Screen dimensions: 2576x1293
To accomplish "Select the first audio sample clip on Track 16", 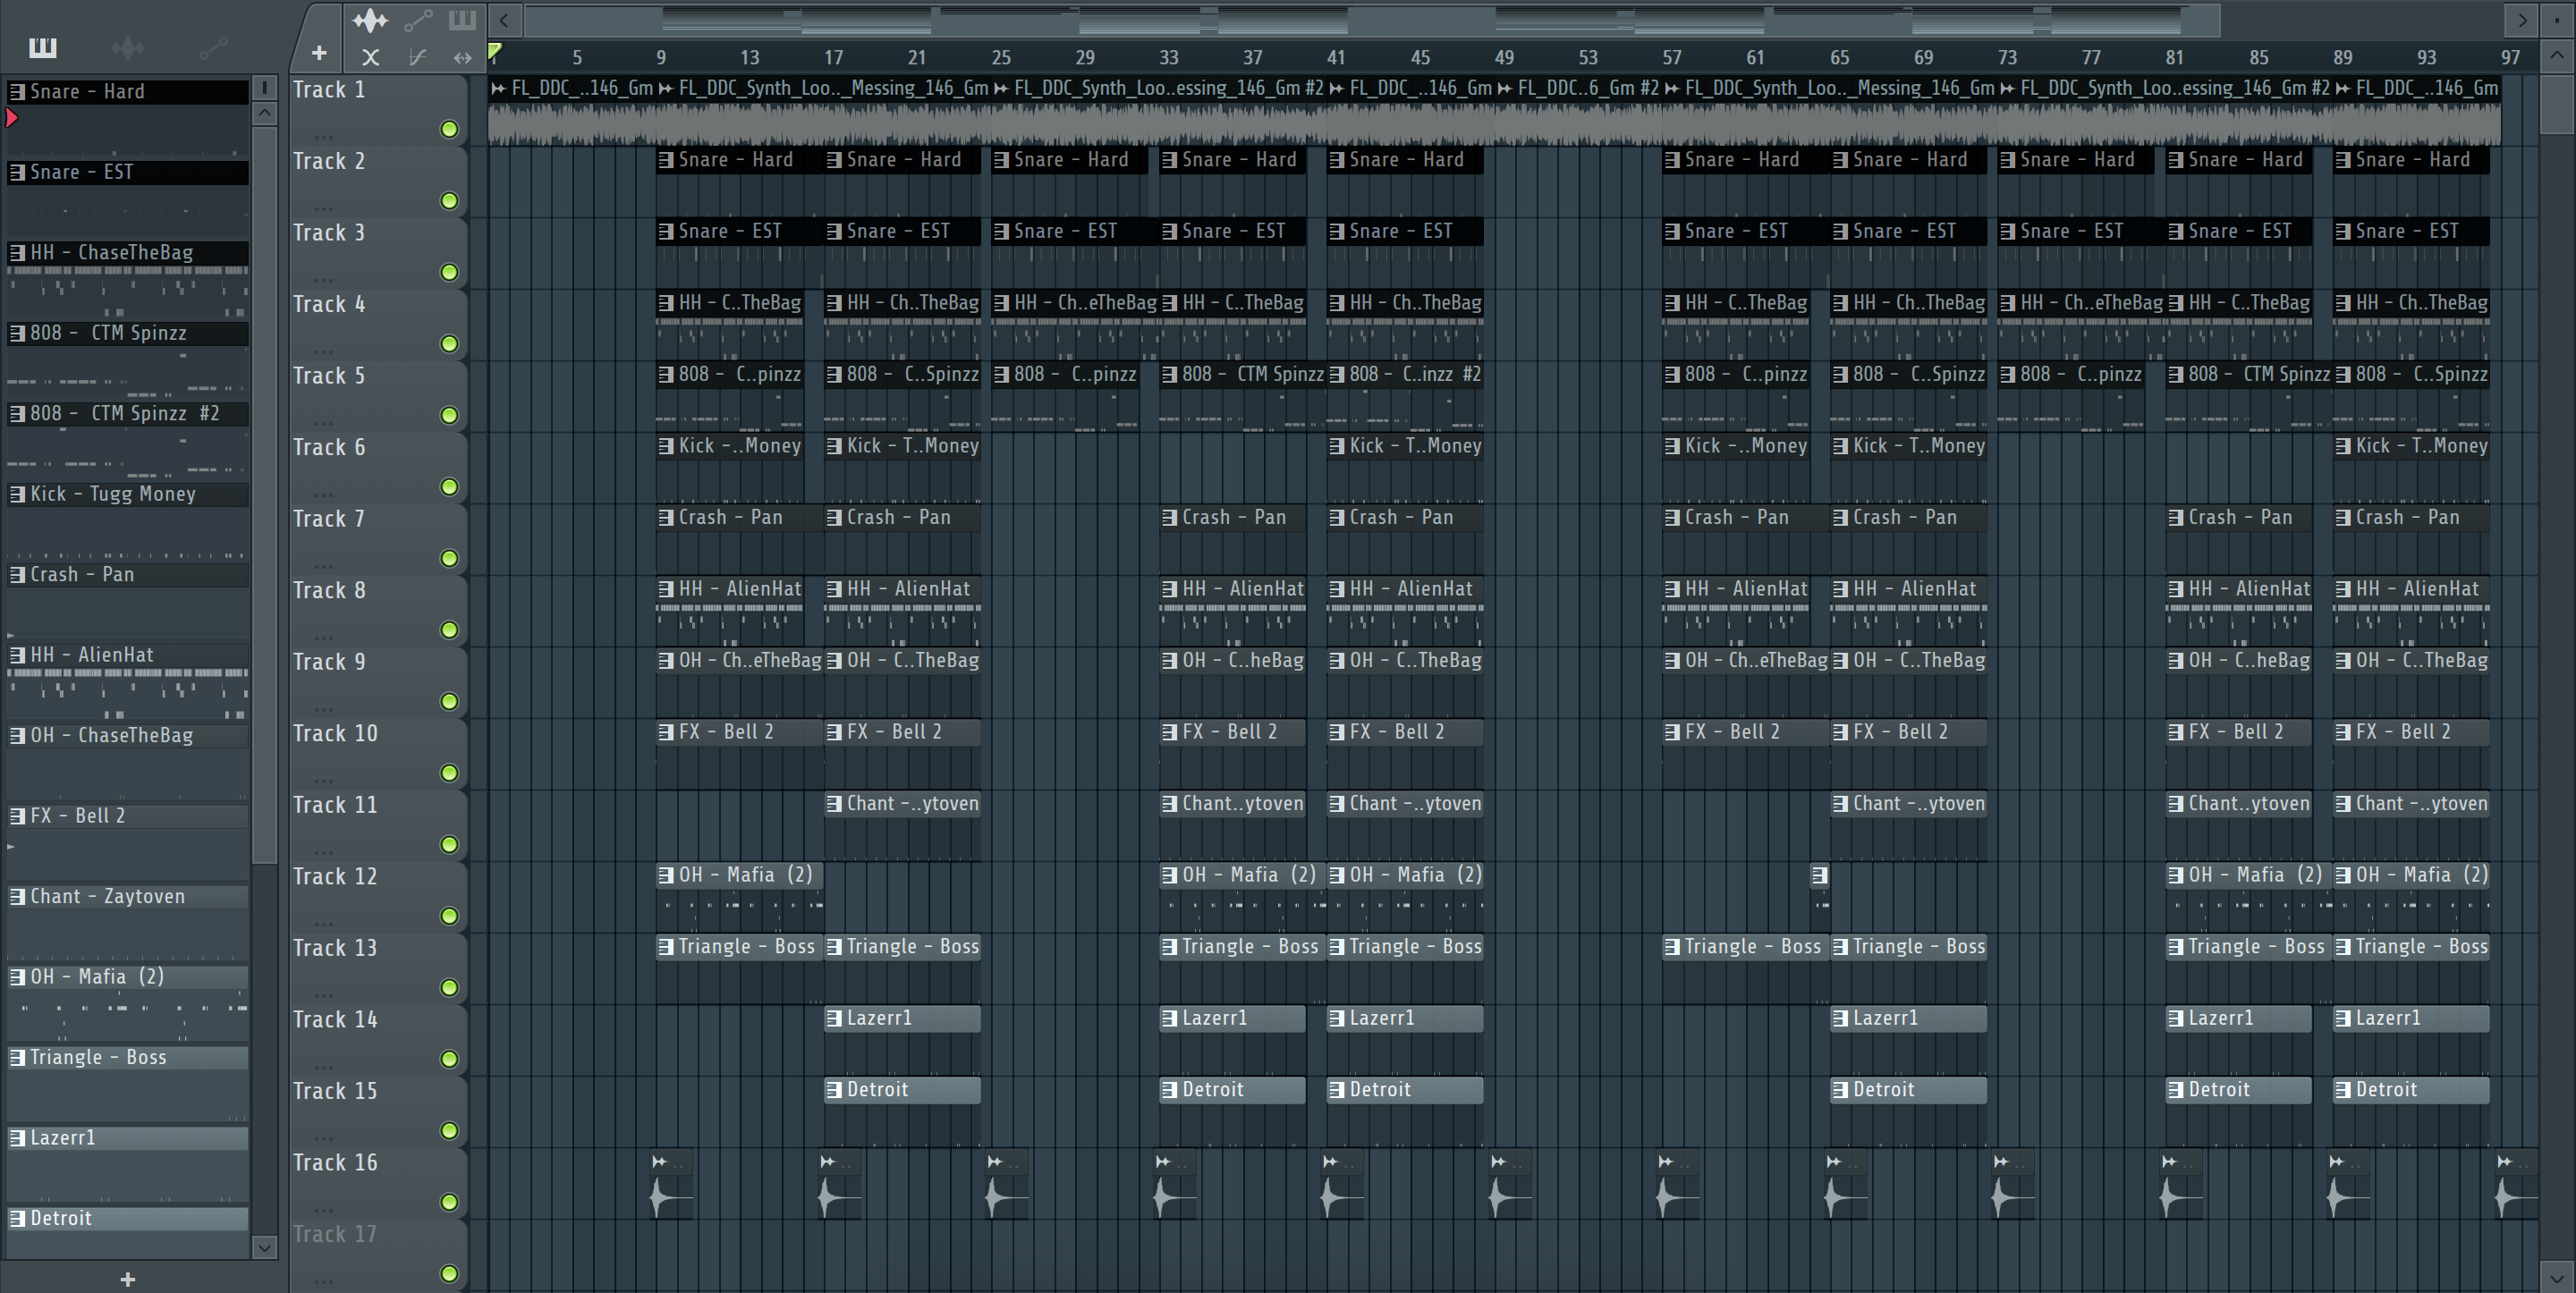I will coord(672,1186).
